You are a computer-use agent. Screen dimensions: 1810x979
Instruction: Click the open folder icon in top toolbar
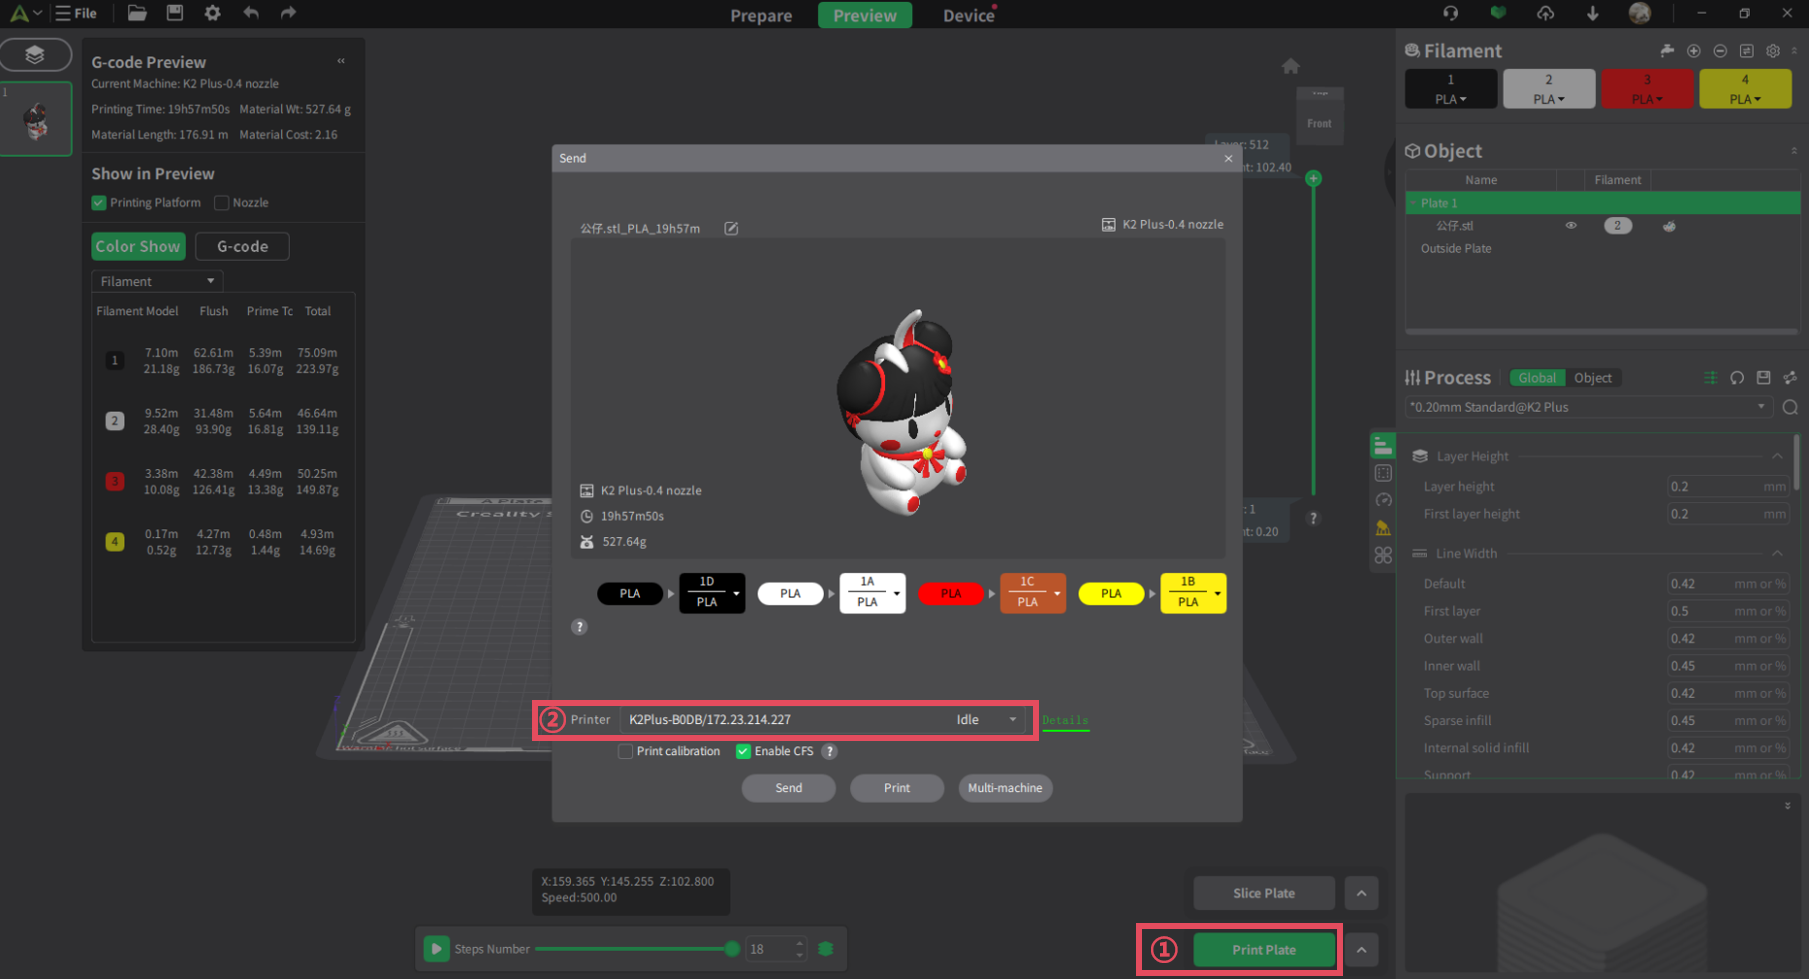137,13
